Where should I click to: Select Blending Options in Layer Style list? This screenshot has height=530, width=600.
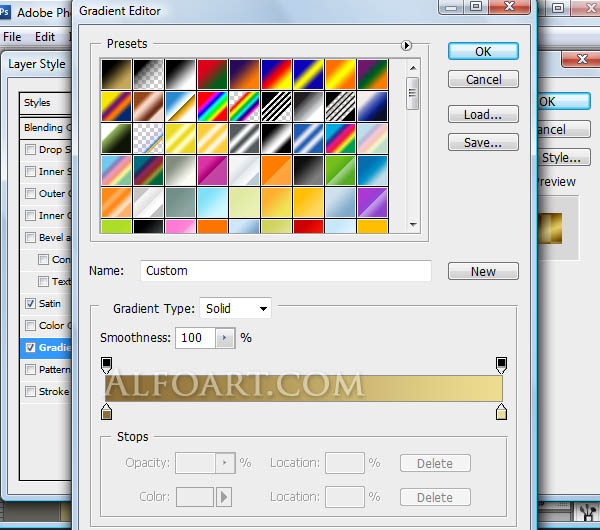(x=46, y=127)
